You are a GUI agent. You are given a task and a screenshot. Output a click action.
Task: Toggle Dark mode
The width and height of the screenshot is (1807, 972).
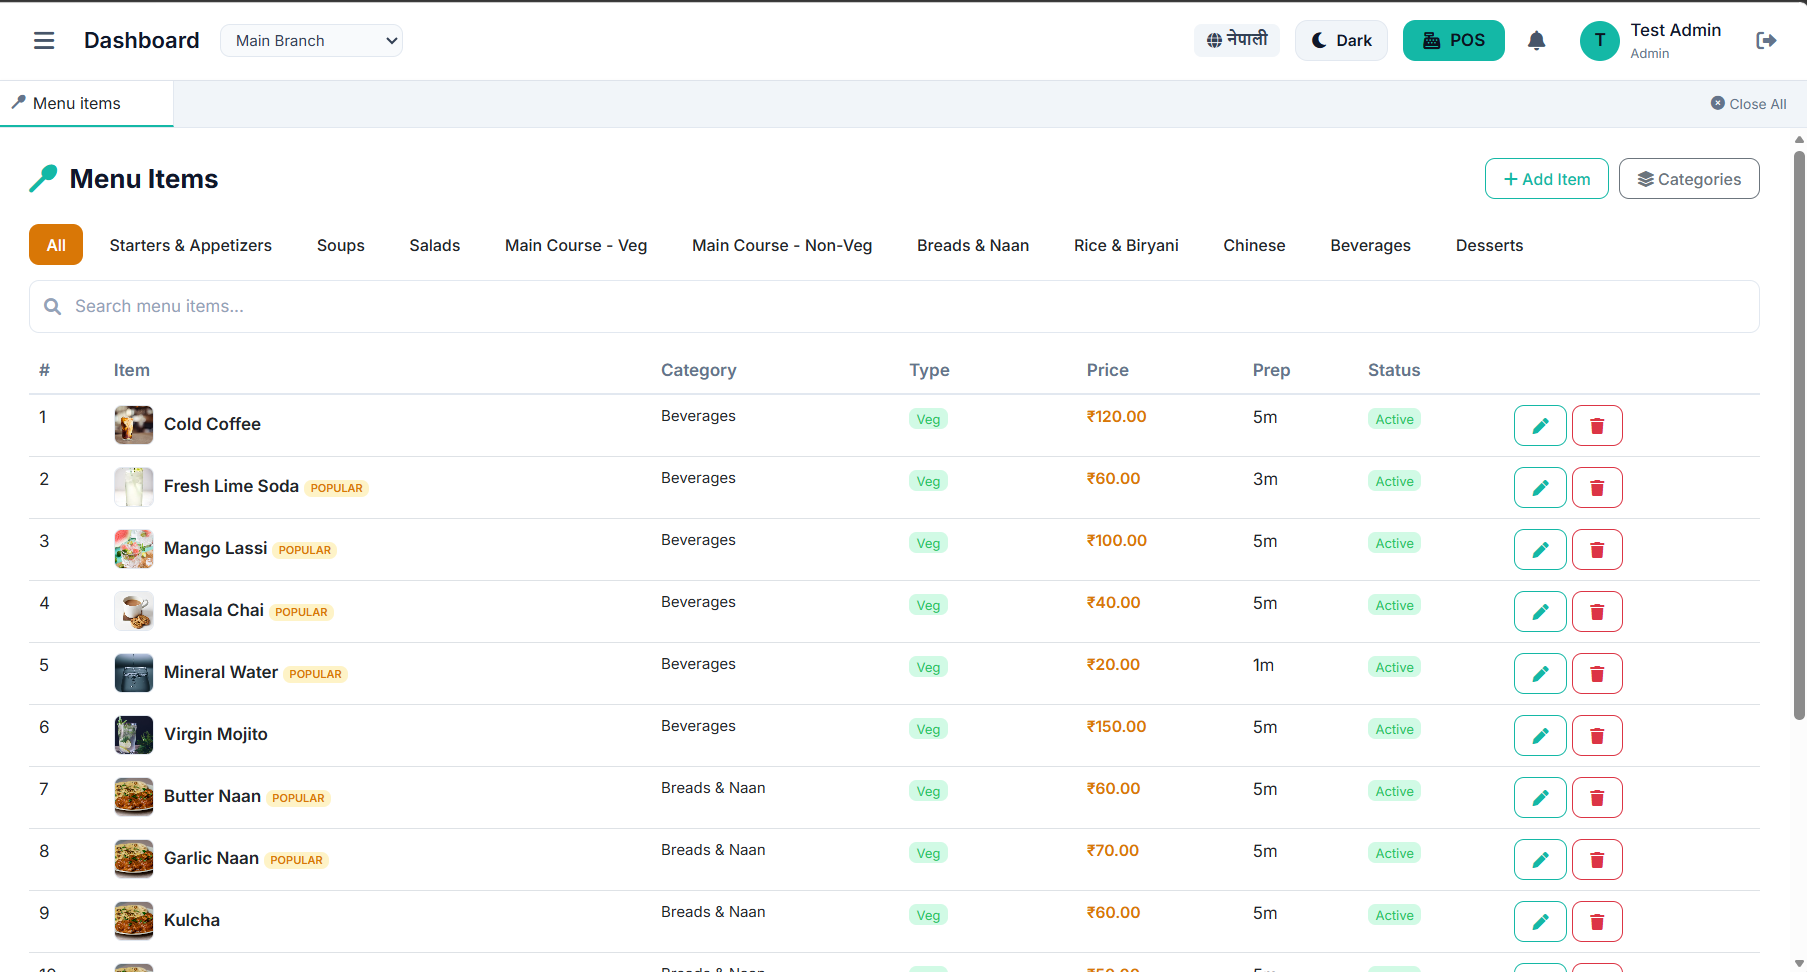click(1341, 40)
